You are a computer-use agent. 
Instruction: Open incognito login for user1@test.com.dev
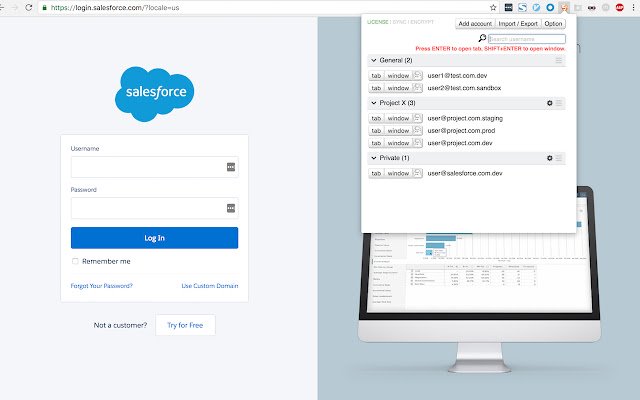pyautogui.click(x=417, y=76)
